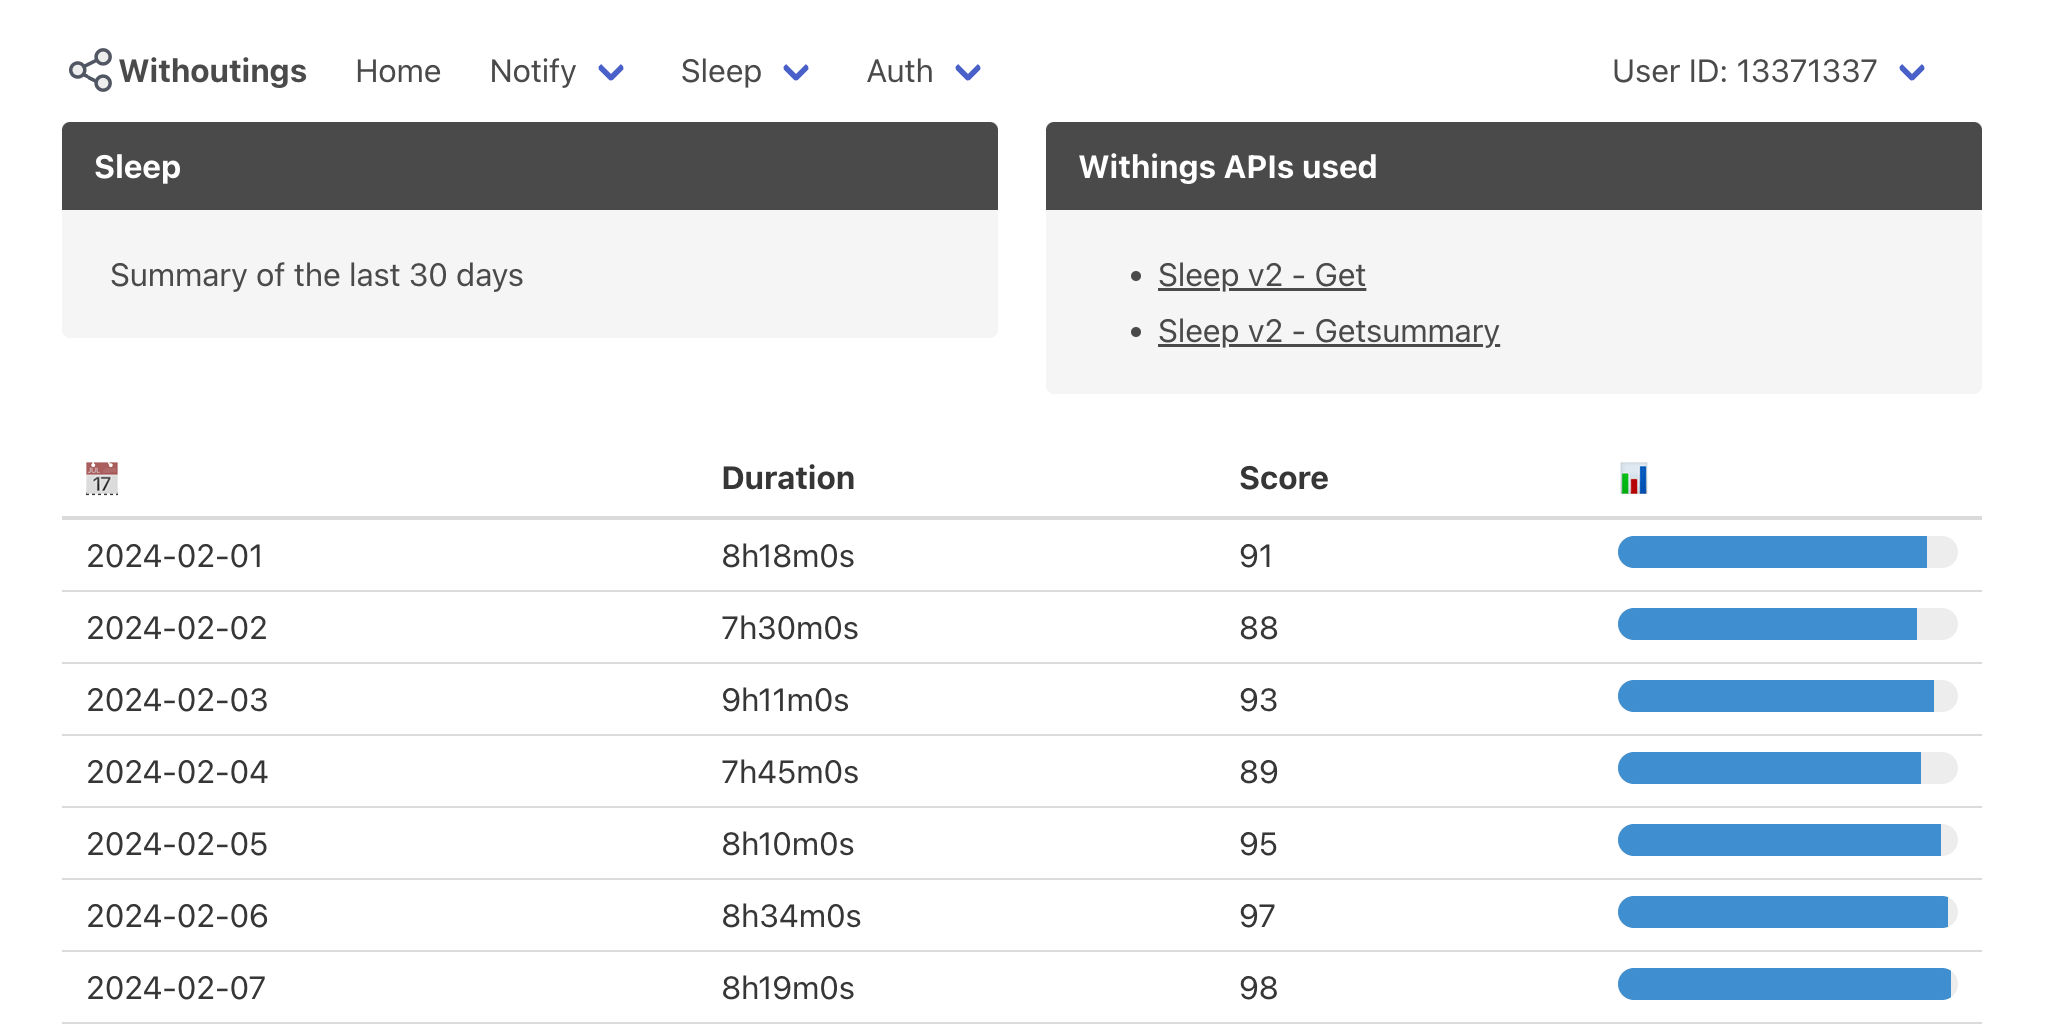This screenshot has height=1030, width=2052.
Task: Click the score bar for 2024-02-01
Action: tap(1787, 553)
